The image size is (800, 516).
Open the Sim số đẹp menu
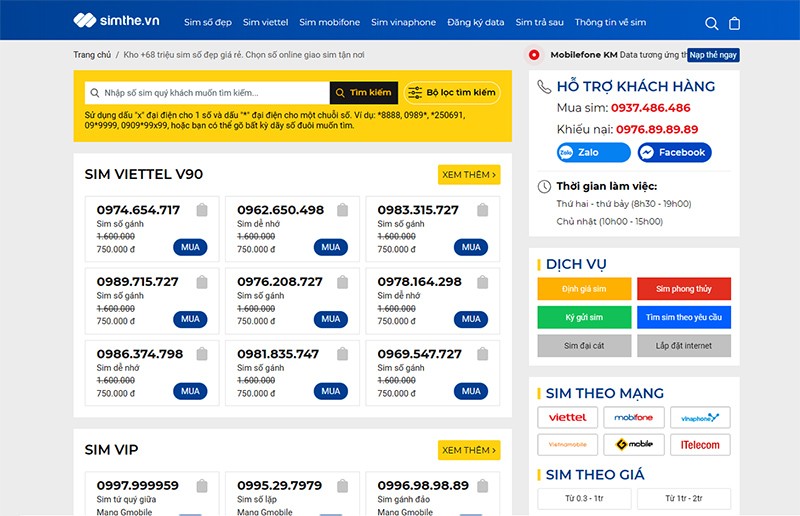pos(208,22)
